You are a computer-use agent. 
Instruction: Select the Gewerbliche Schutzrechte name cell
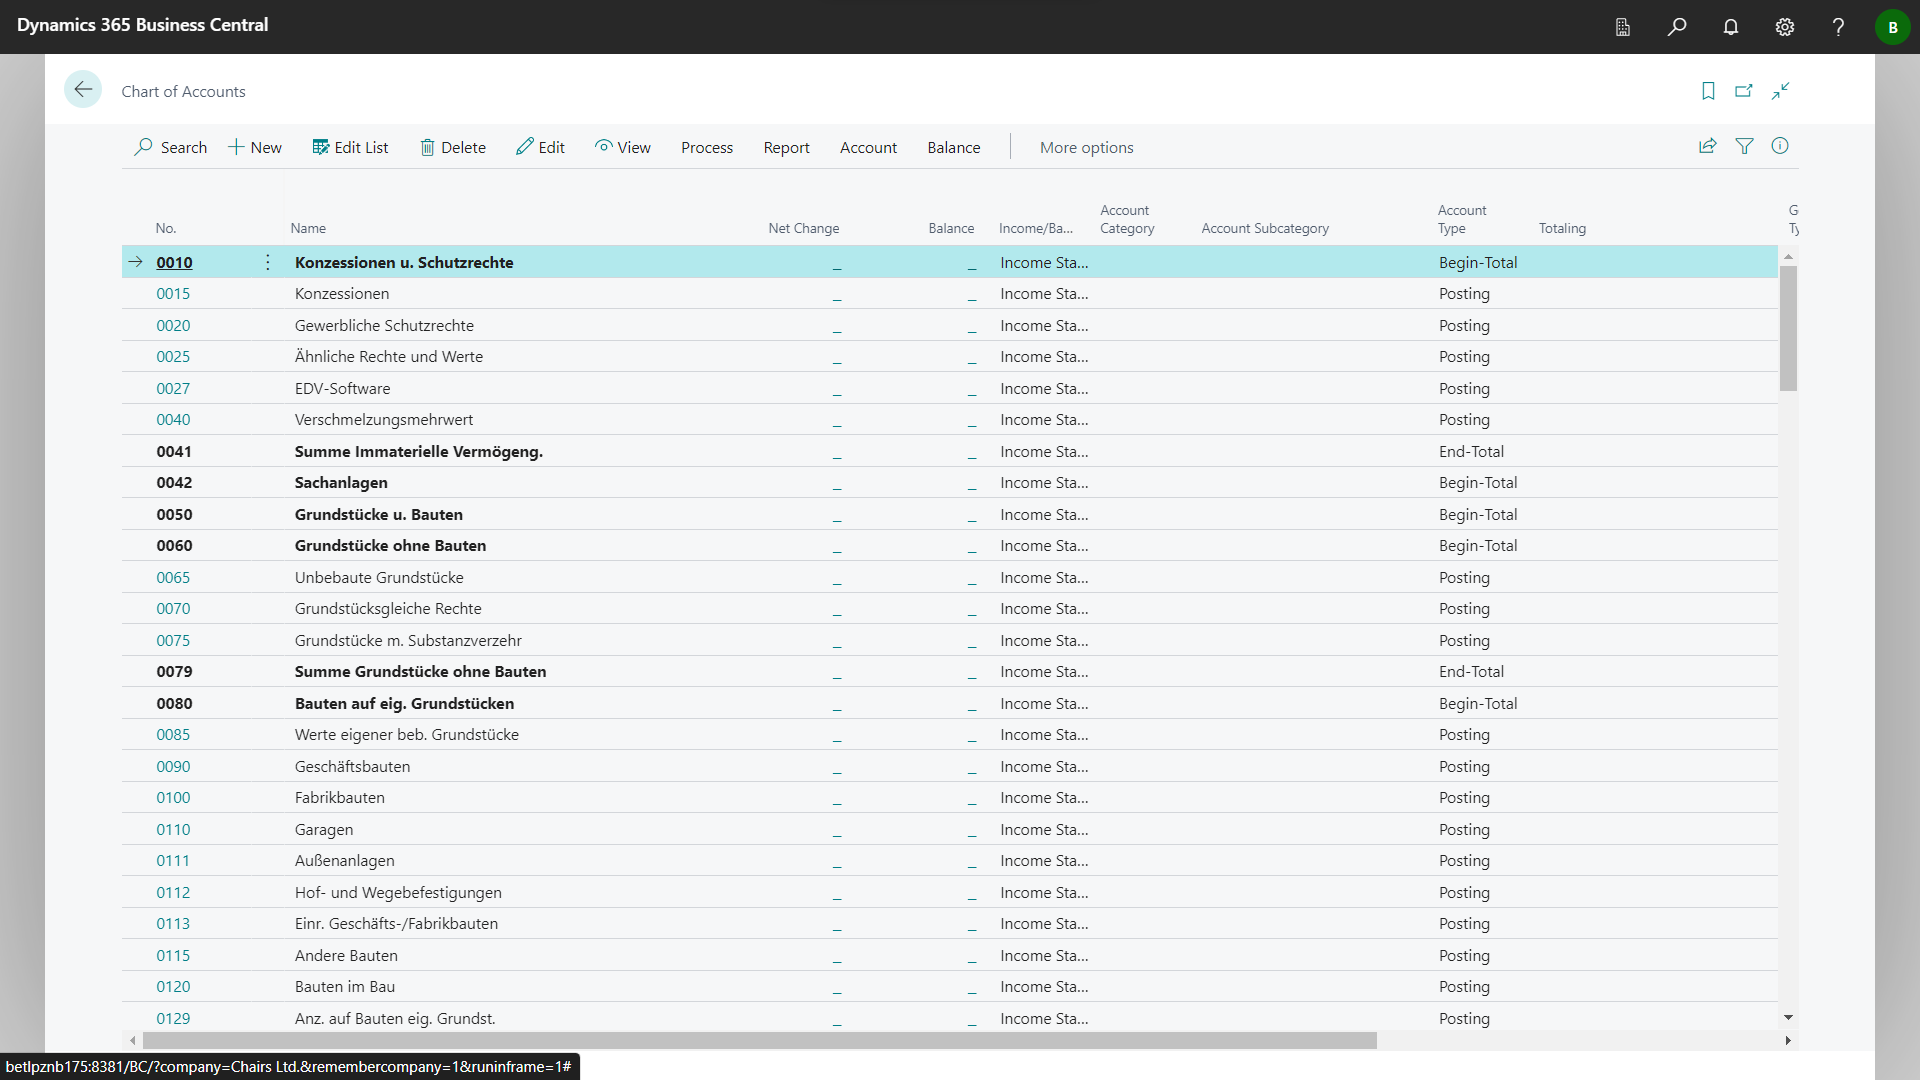(x=384, y=325)
